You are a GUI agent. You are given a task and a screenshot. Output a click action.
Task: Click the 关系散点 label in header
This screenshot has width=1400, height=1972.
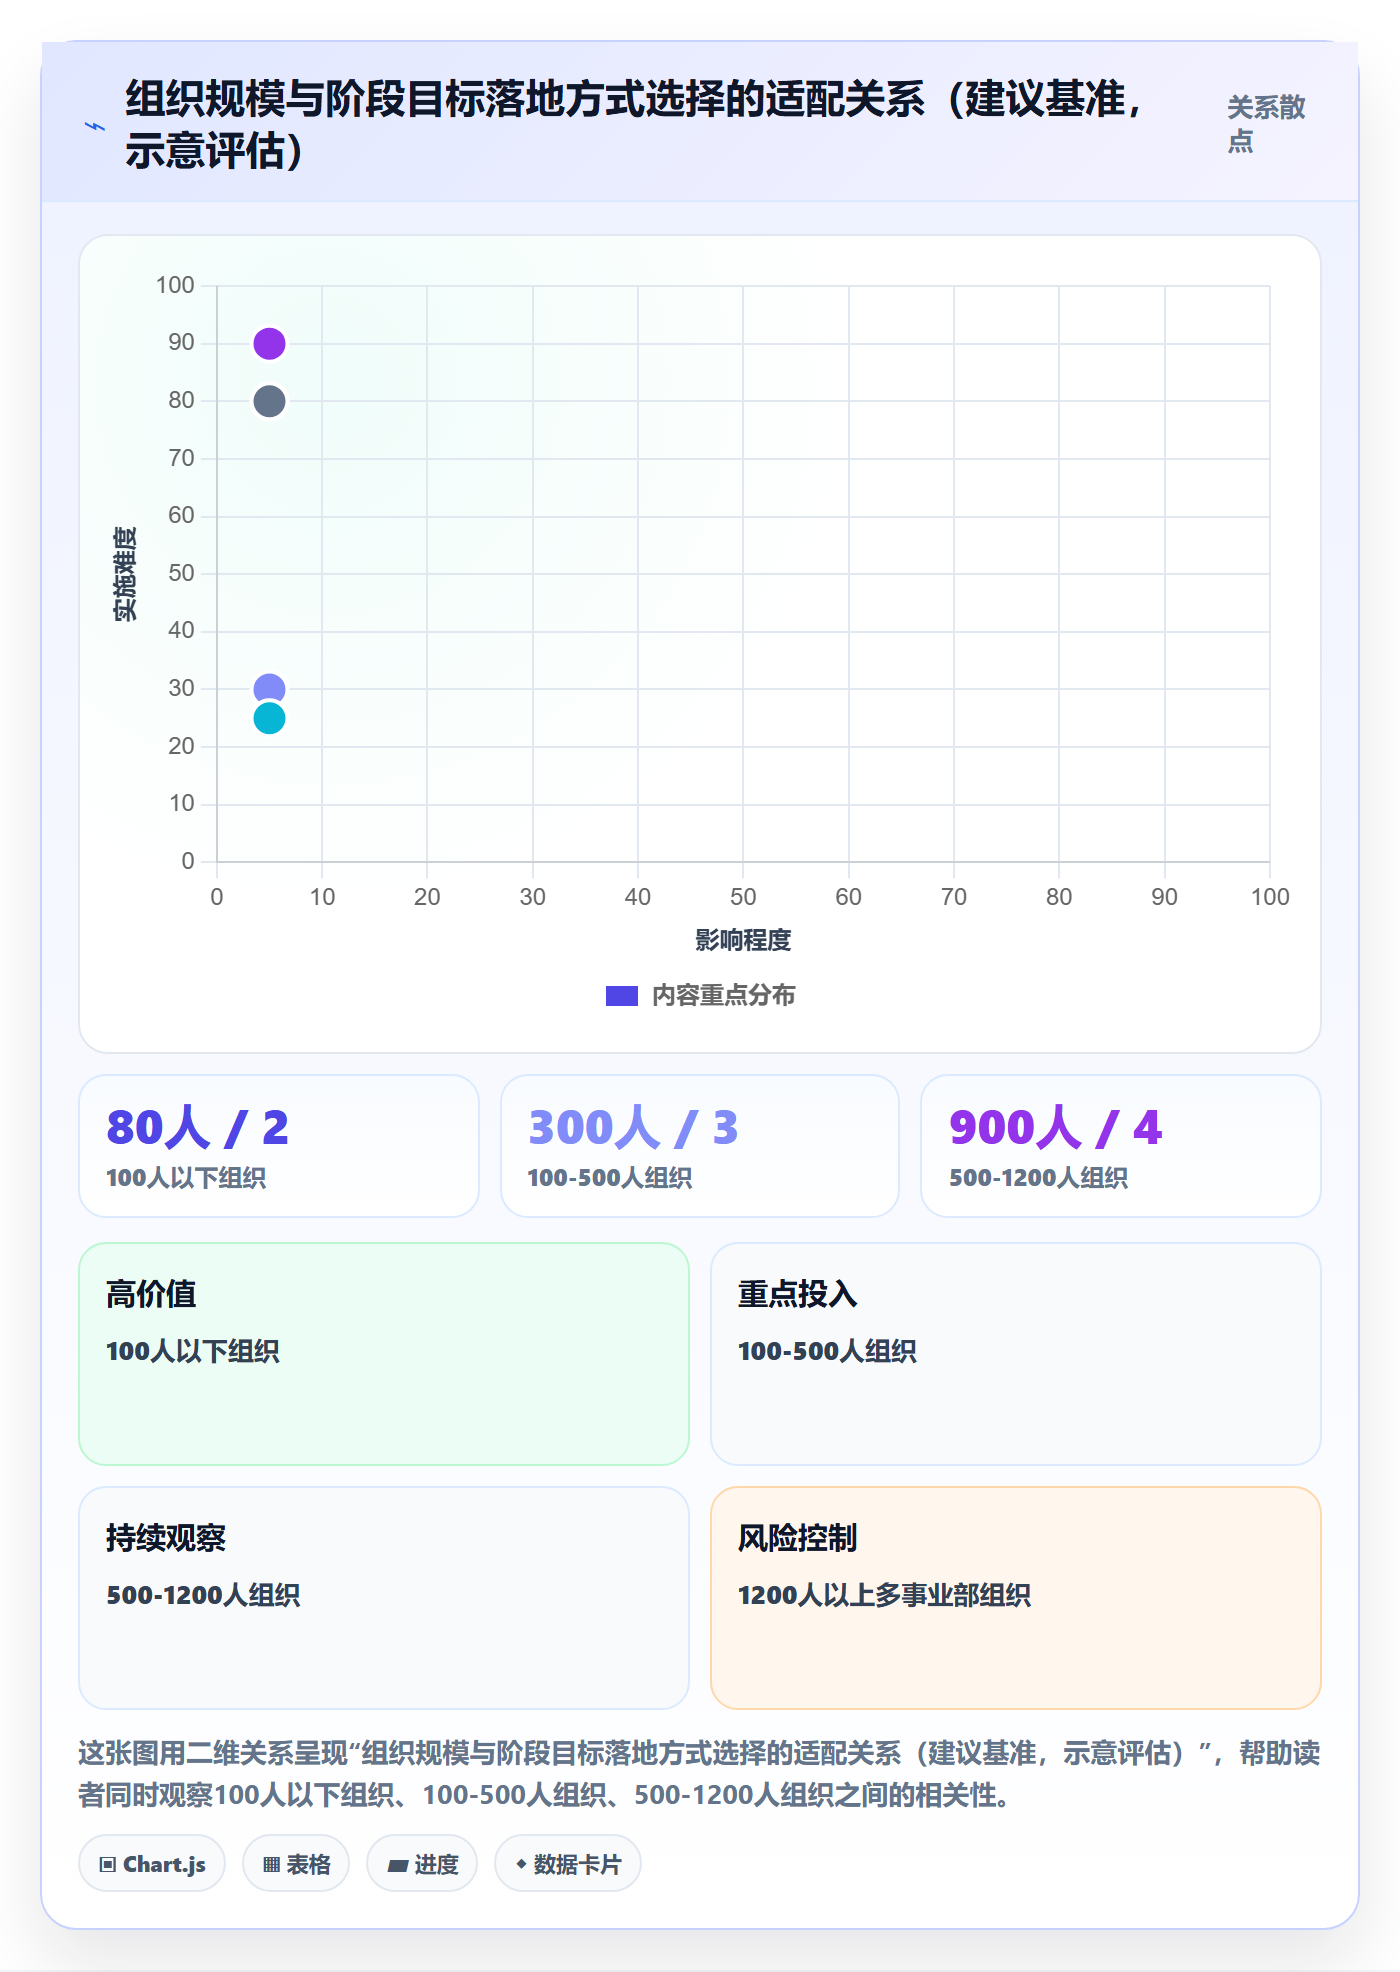point(1266,125)
